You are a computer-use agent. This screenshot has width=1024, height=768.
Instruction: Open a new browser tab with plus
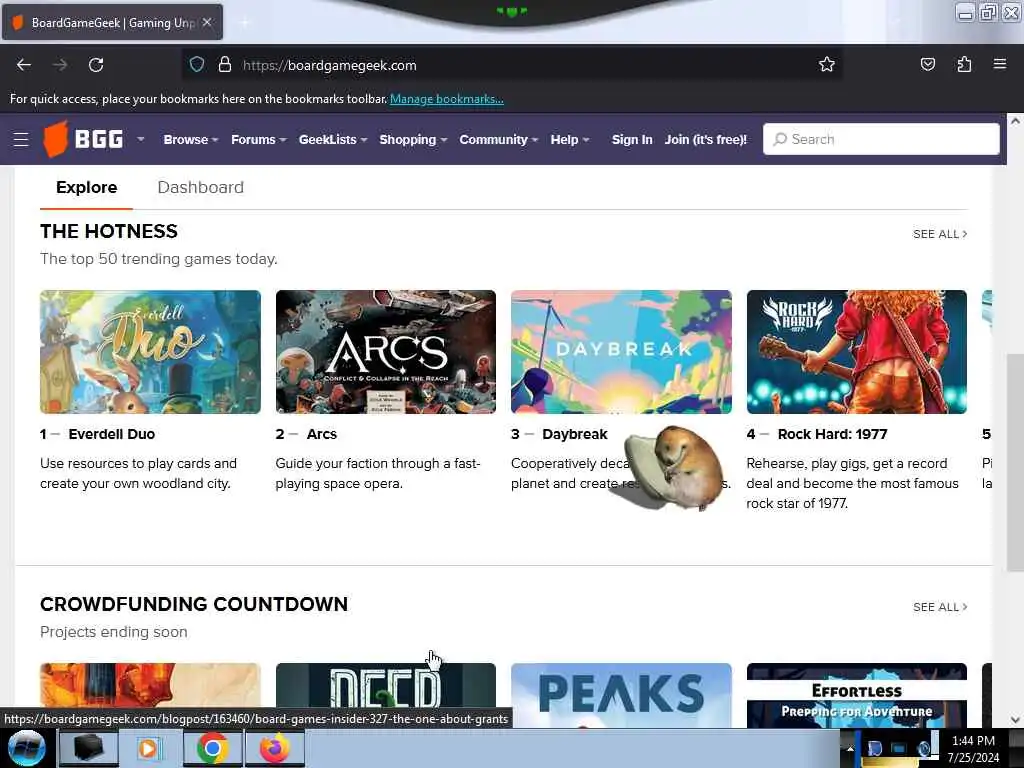(245, 23)
